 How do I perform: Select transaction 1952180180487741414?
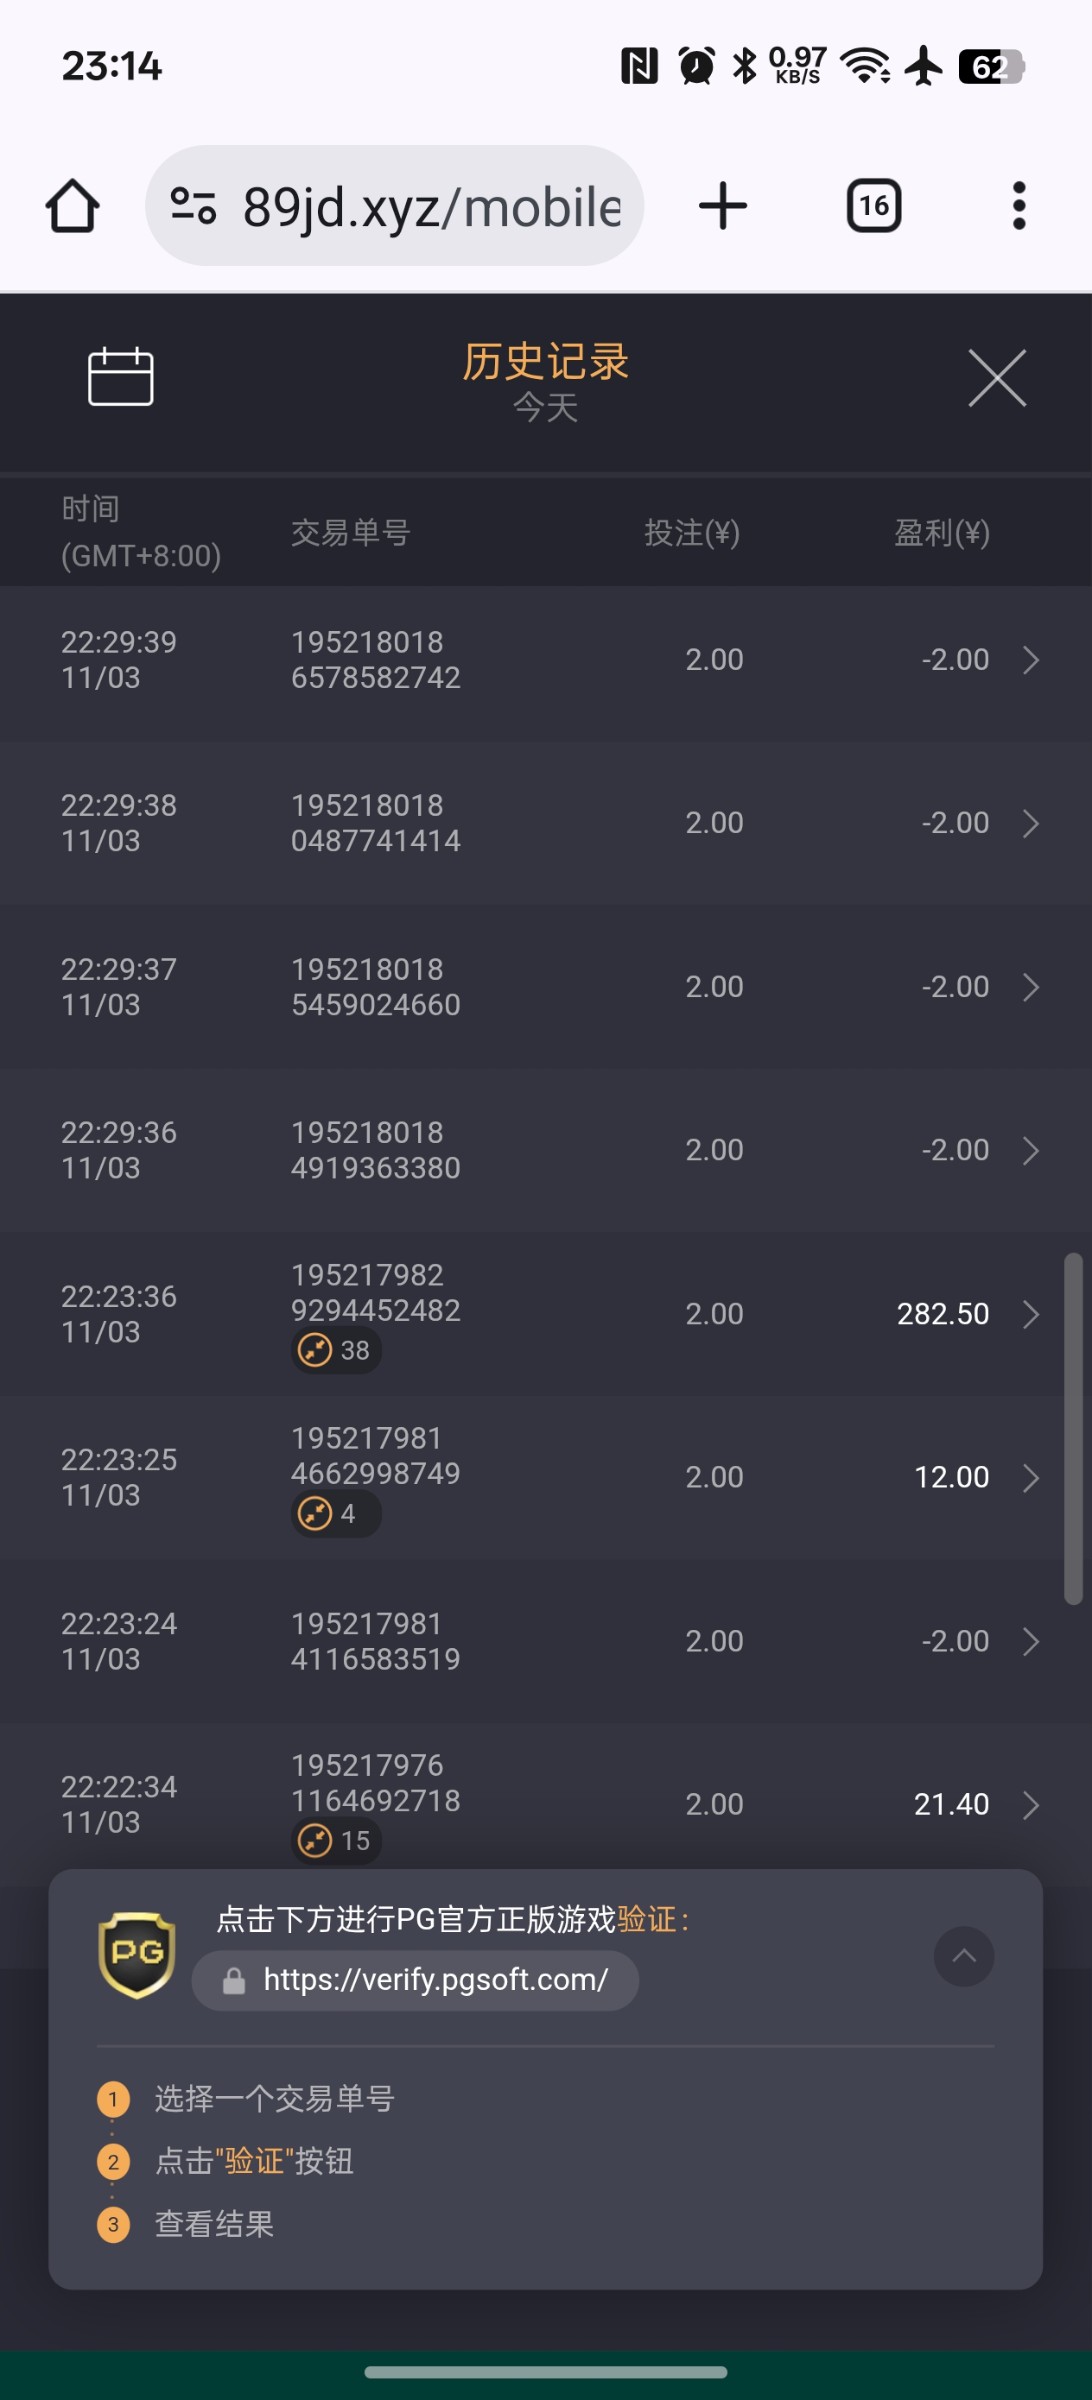(375, 823)
